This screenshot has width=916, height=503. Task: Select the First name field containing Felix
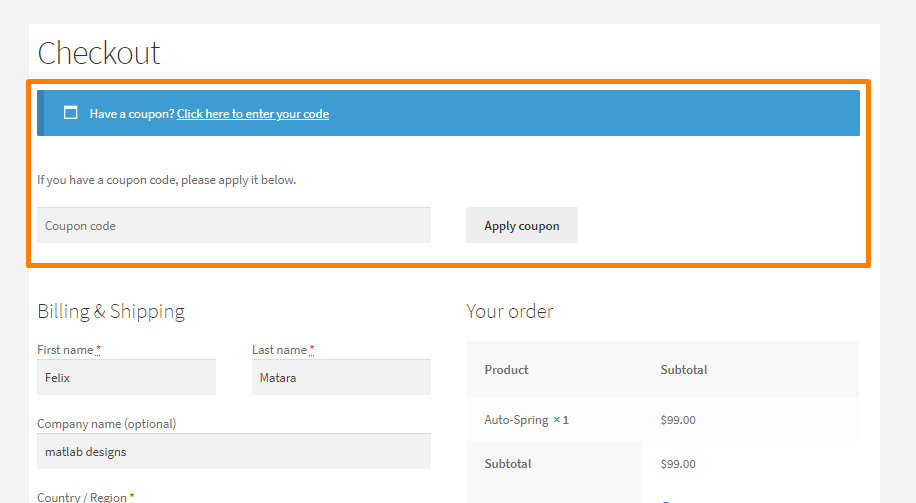[126, 377]
